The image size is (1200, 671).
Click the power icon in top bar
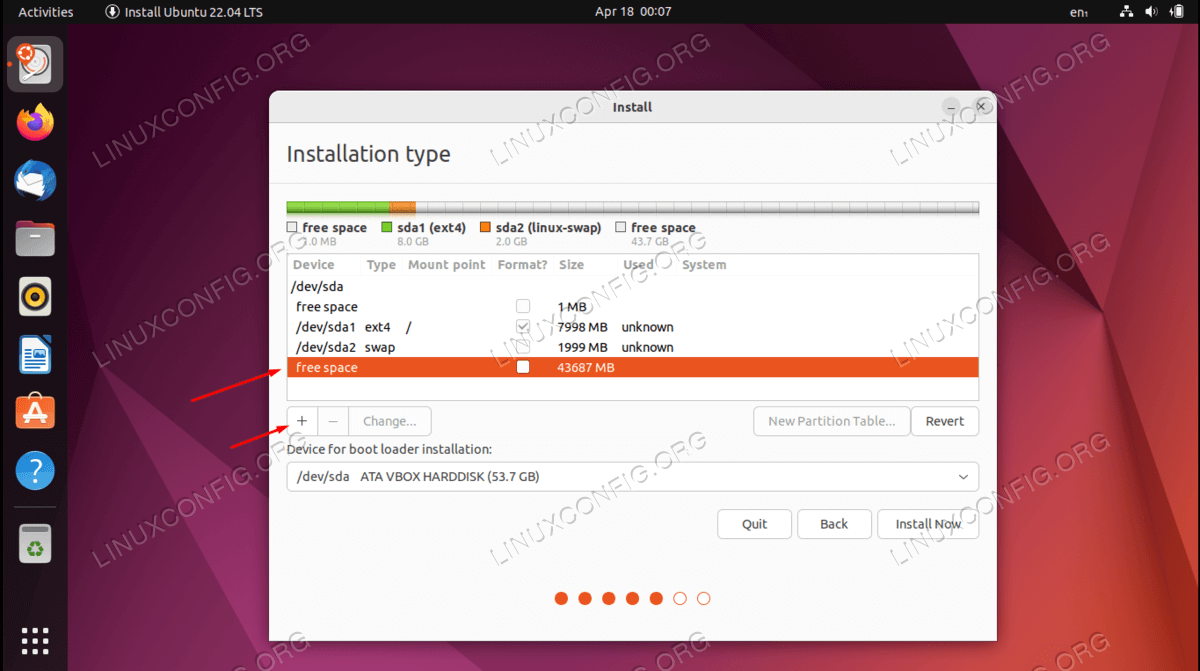point(1176,12)
